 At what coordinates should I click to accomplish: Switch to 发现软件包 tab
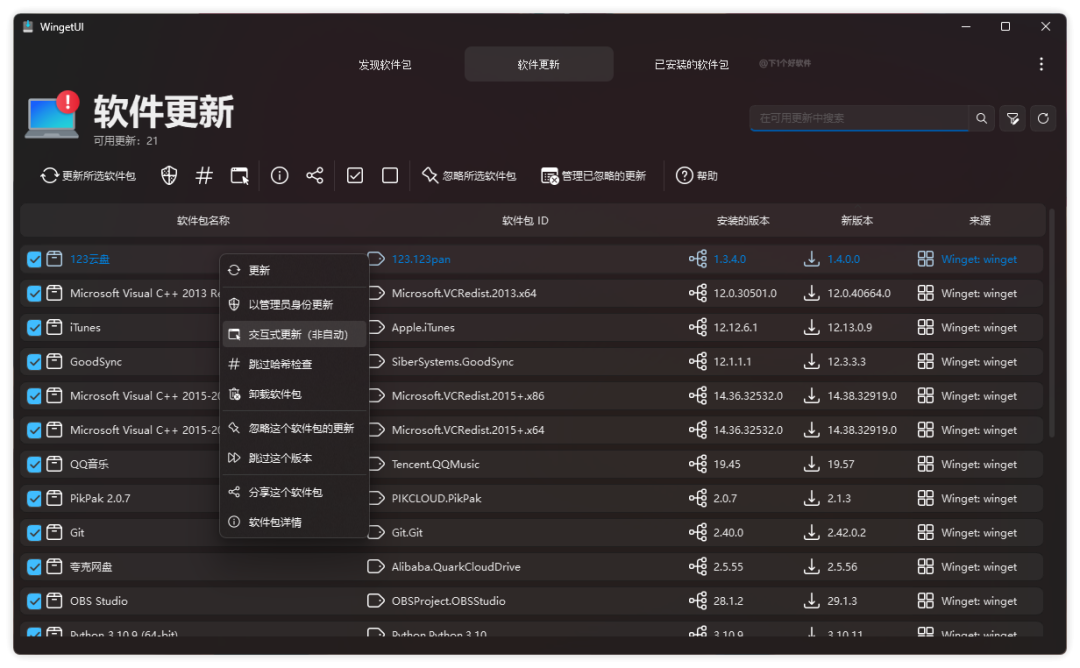tap(384, 64)
